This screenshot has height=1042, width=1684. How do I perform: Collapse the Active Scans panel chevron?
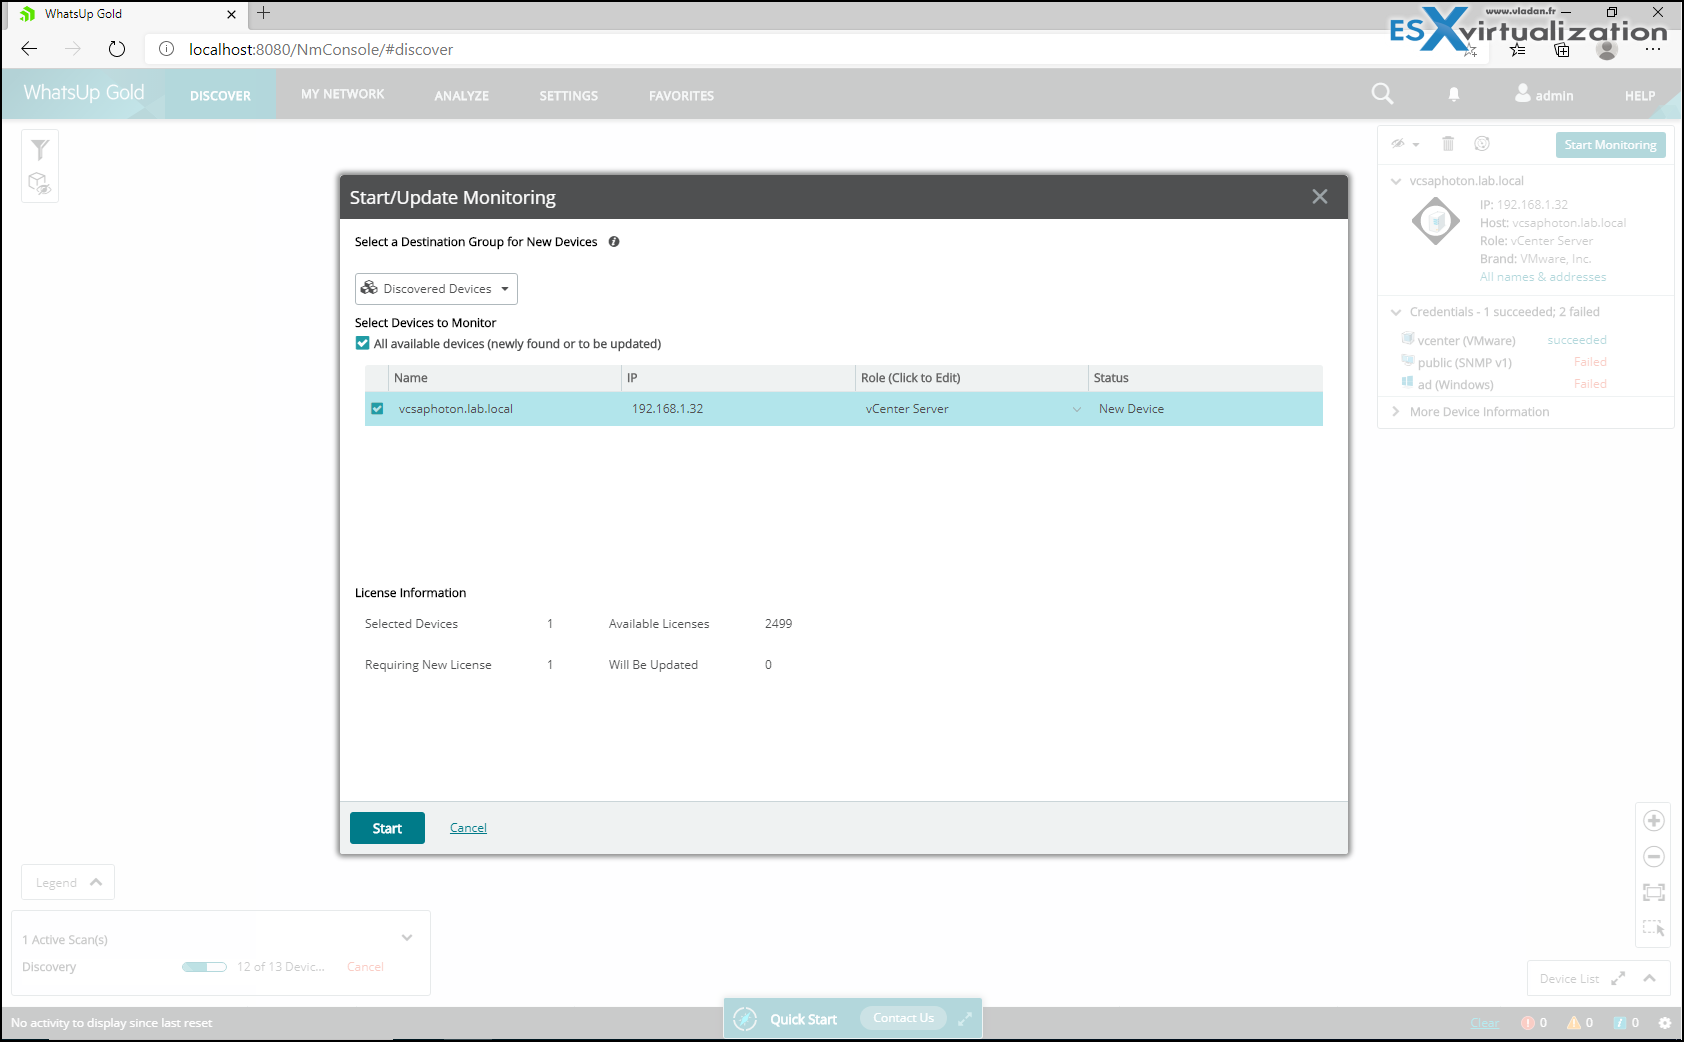[407, 938]
